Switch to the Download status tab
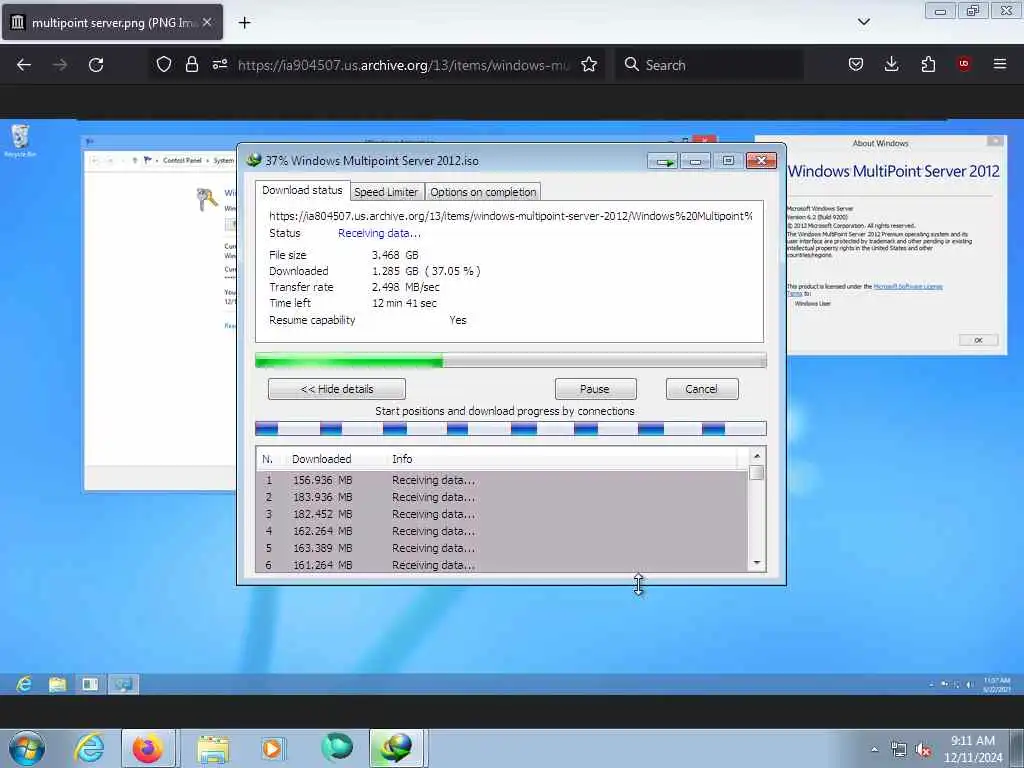The image size is (1024, 768). 302,190
